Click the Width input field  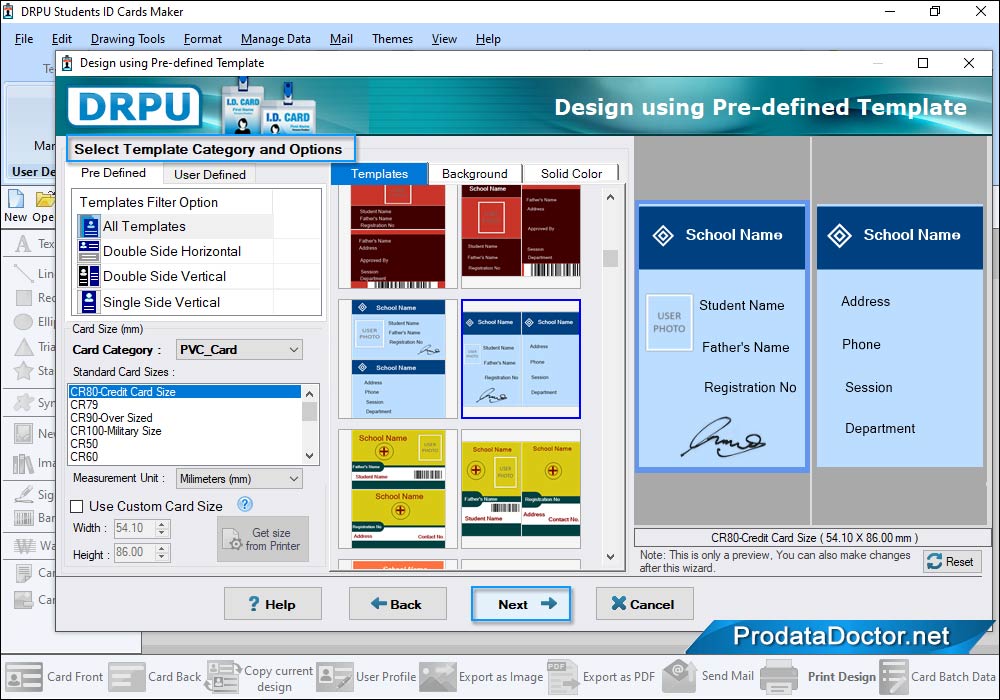point(135,528)
